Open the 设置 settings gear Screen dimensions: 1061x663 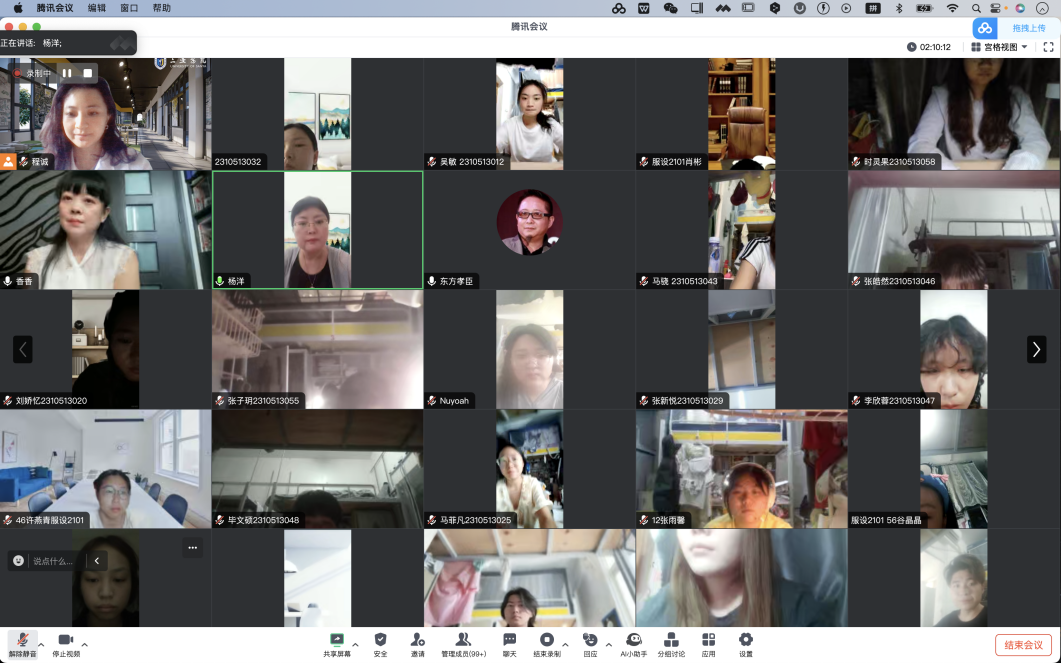pos(745,640)
